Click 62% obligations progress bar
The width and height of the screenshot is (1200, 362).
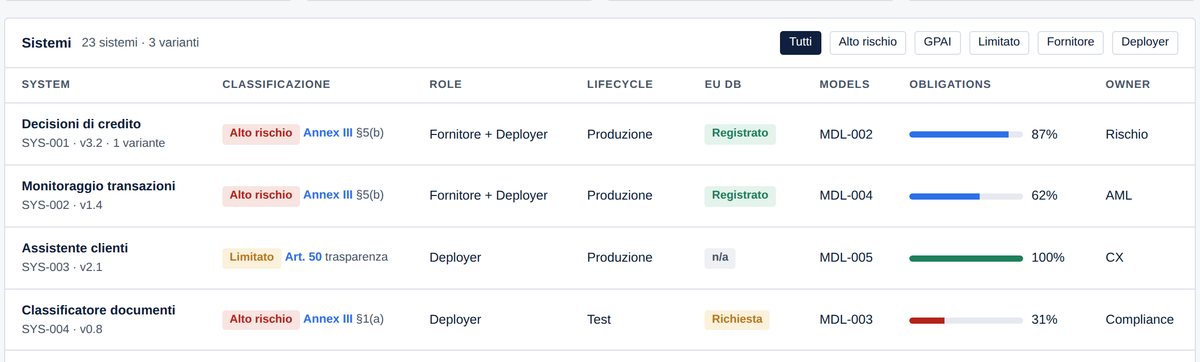pyautogui.click(x=966, y=196)
